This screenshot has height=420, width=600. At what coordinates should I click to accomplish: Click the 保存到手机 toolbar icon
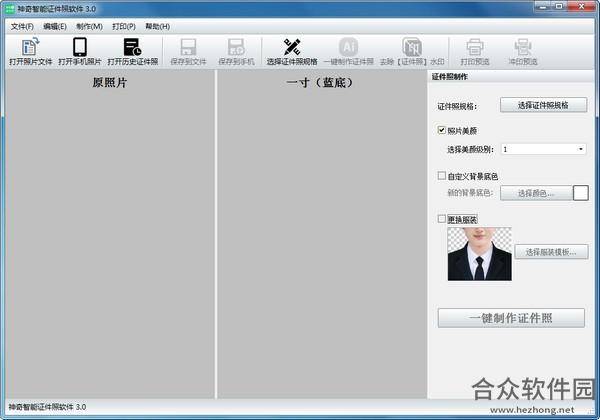(x=236, y=52)
